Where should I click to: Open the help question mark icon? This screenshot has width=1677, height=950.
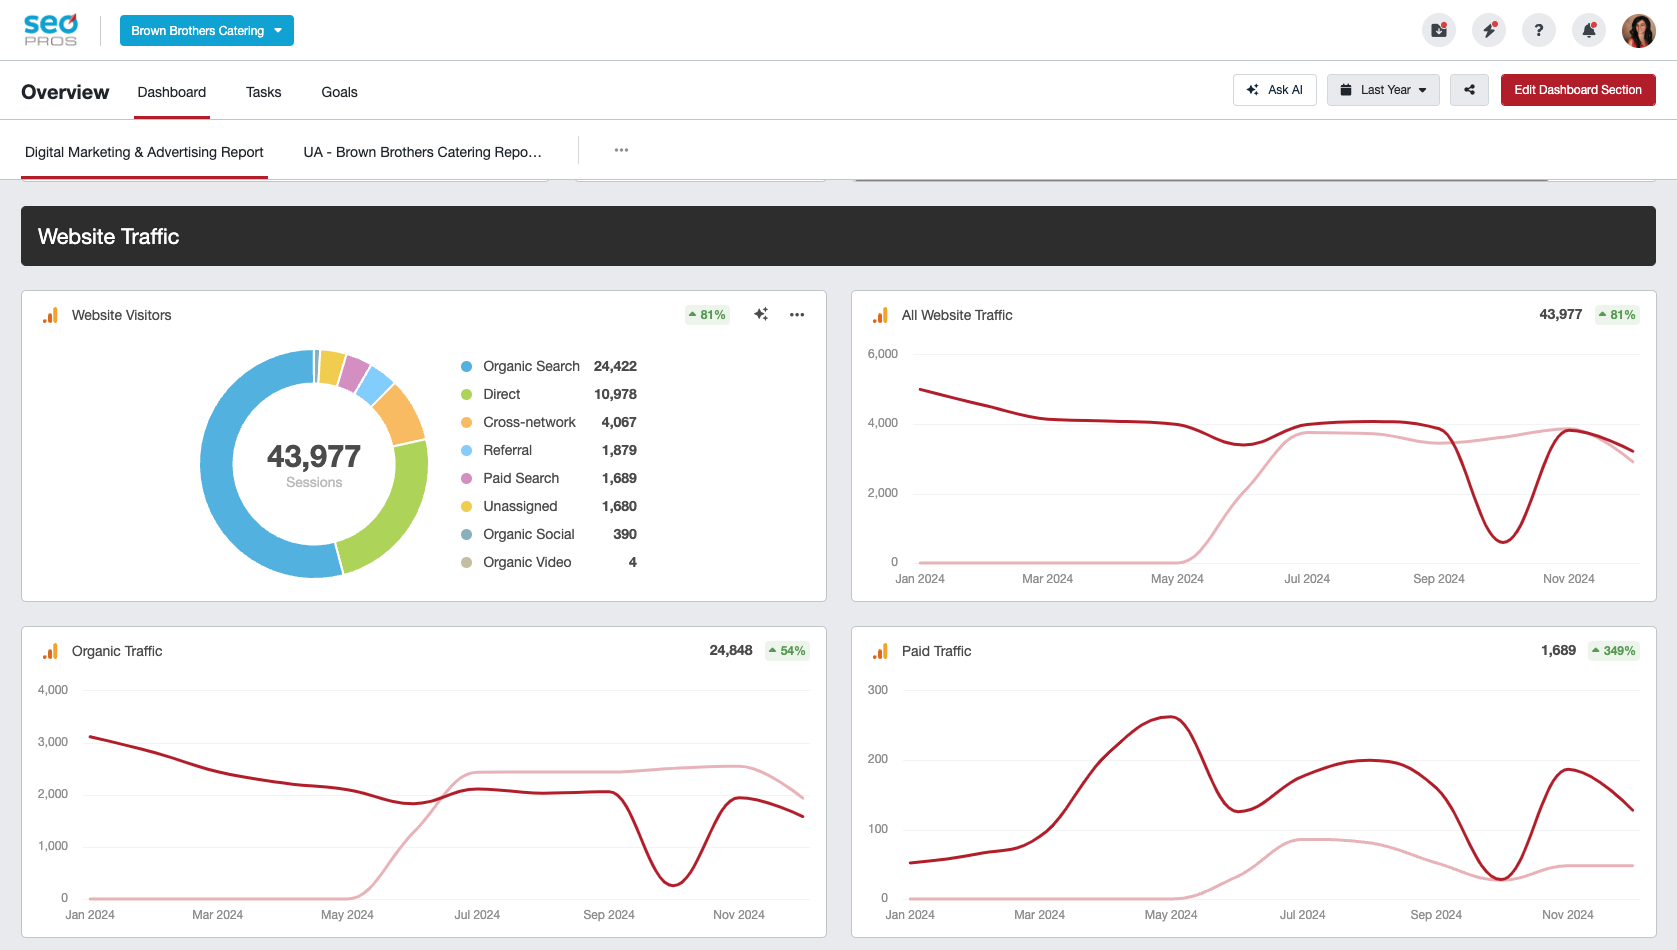pos(1539,30)
